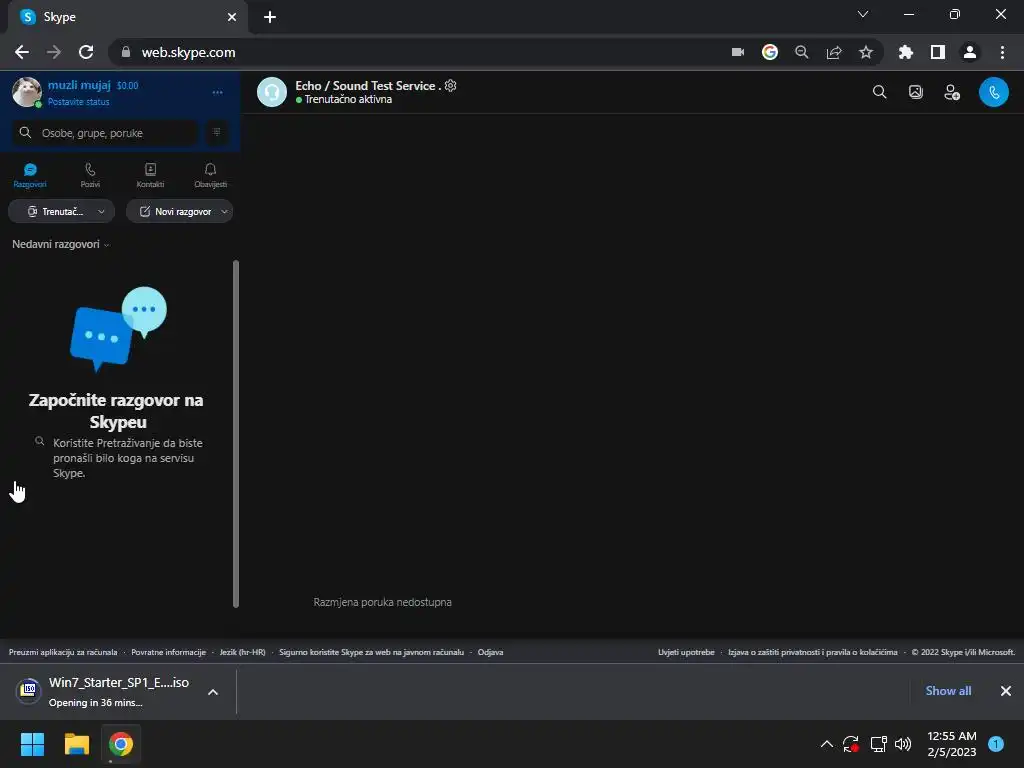
Task: Expand the Trenutač... dropdown arrow
Action: click(x=101, y=212)
